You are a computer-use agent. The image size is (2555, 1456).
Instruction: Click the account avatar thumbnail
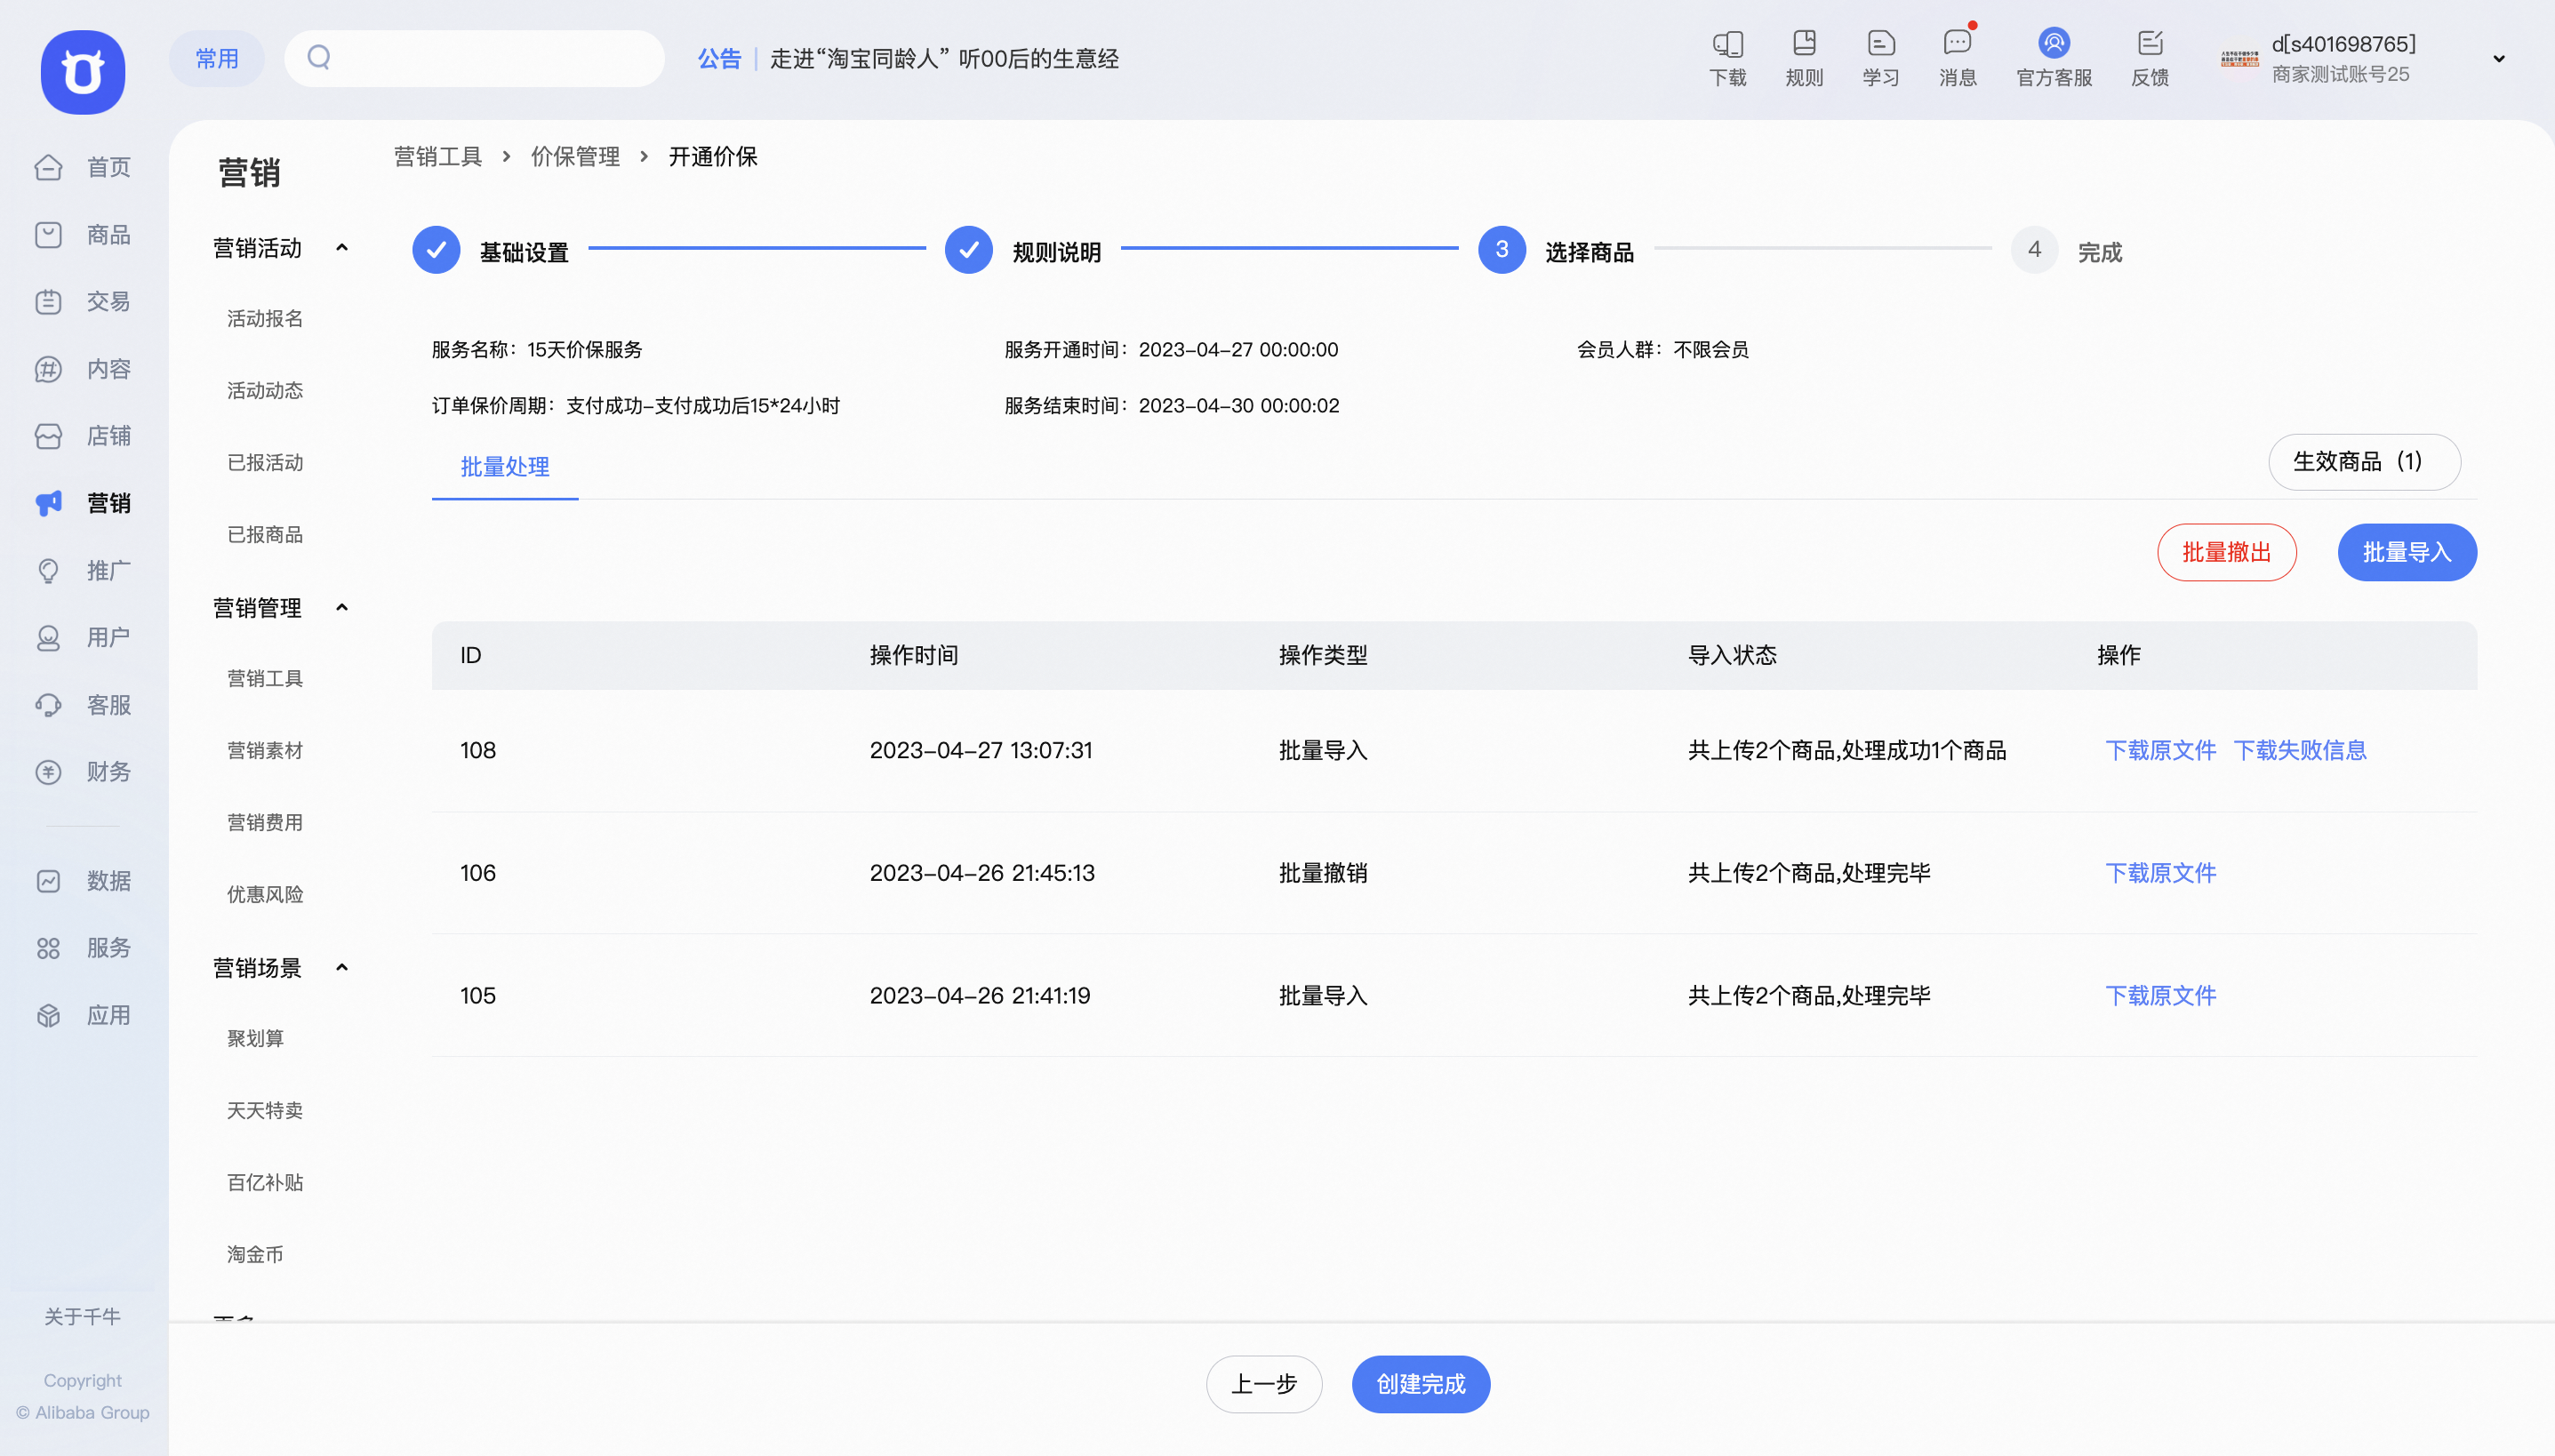point(2240,59)
